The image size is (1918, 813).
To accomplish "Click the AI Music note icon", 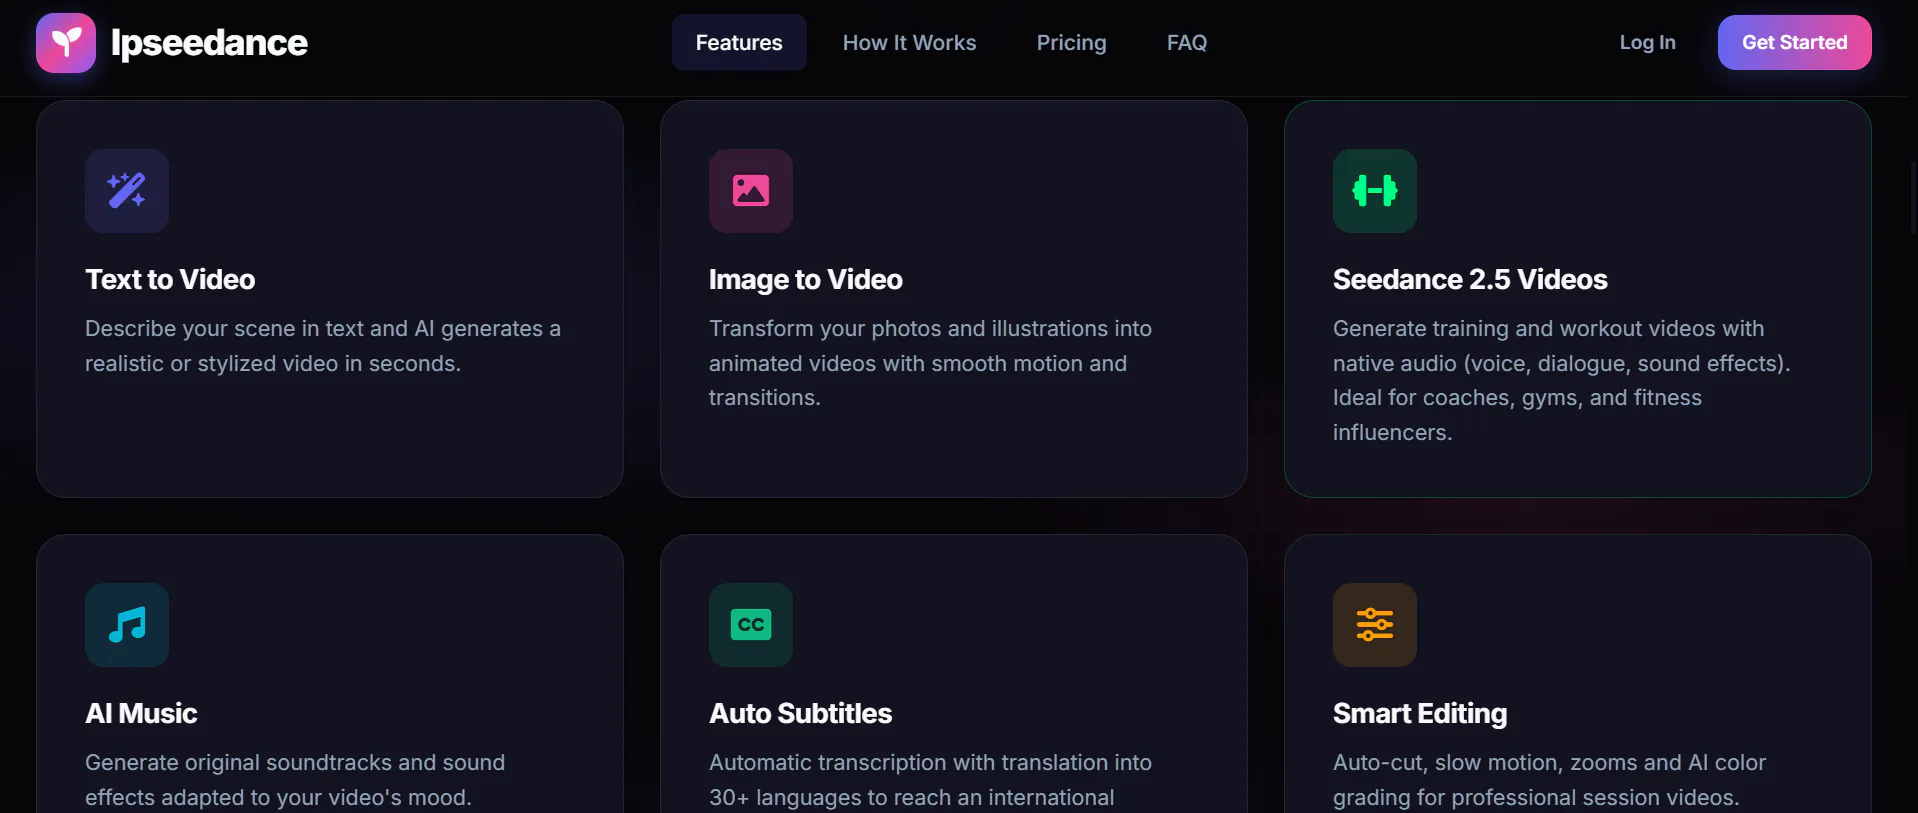I will pyautogui.click(x=127, y=625).
